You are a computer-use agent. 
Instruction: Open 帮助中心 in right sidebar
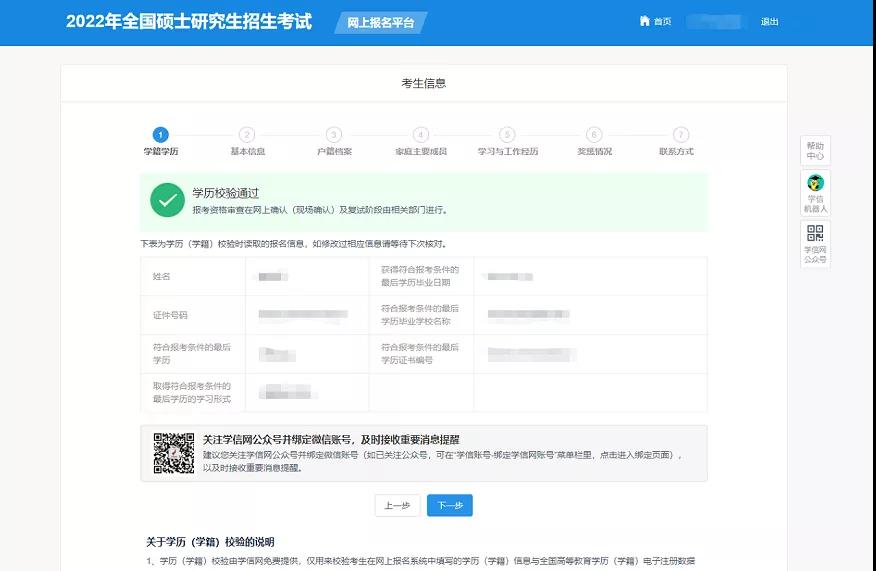pyautogui.click(x=815, y=151)
